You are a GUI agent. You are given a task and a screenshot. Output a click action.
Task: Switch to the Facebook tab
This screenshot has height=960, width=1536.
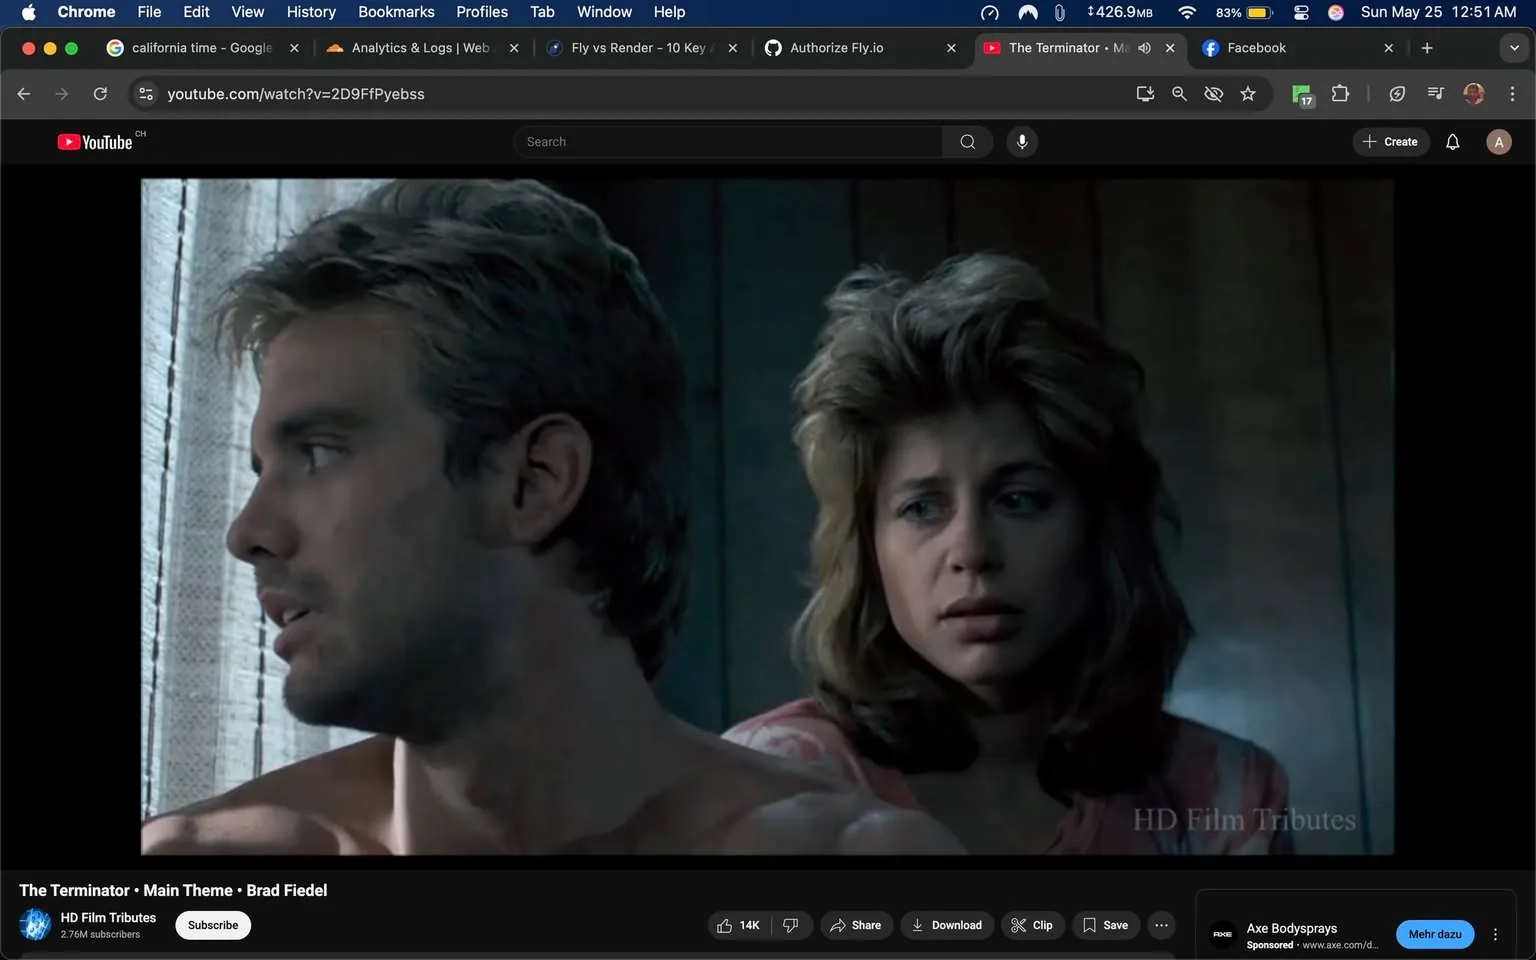[1256, 47]
